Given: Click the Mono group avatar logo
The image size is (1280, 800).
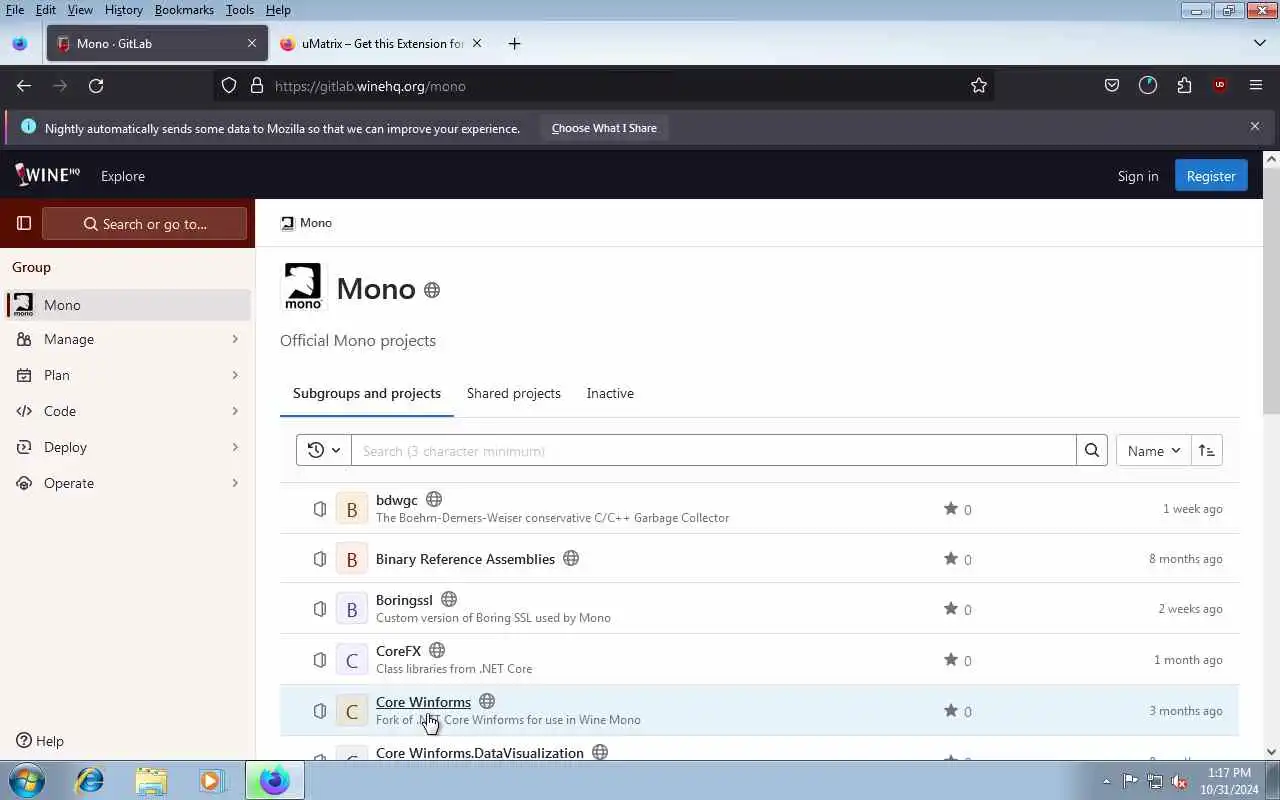Looking at the screenshot, I should click(303, 287).
